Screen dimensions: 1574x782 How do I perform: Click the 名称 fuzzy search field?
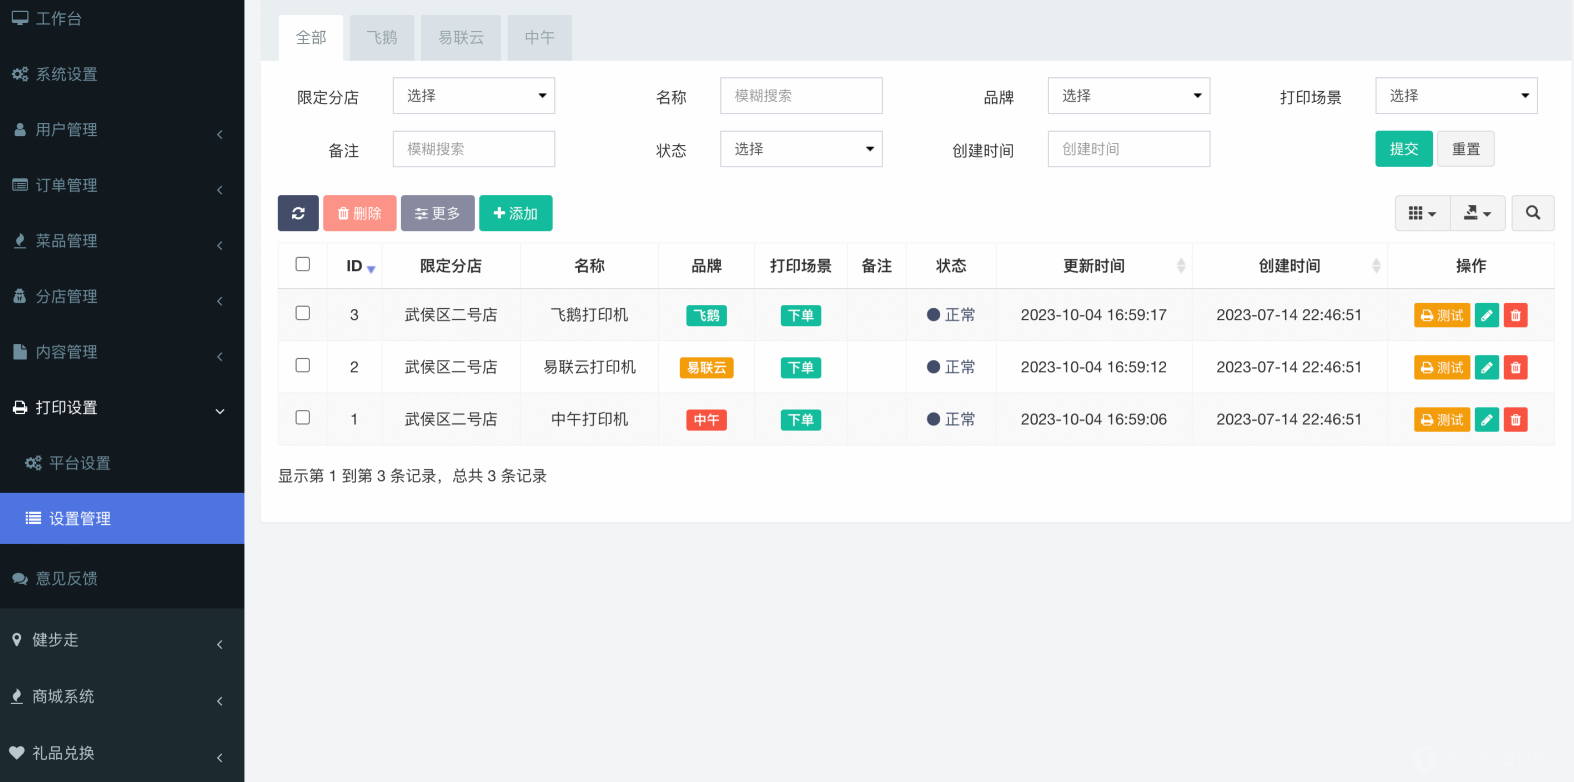[800, 96]
